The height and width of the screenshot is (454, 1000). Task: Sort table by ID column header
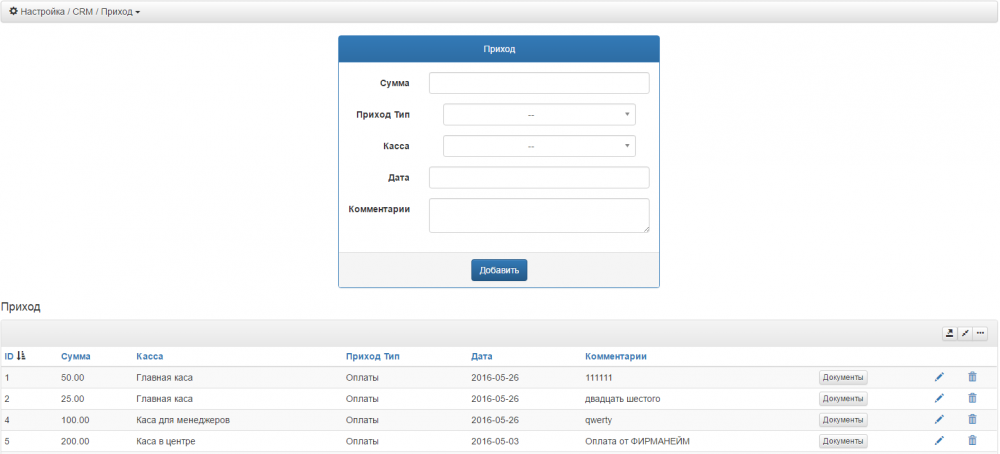pos(9,356)
